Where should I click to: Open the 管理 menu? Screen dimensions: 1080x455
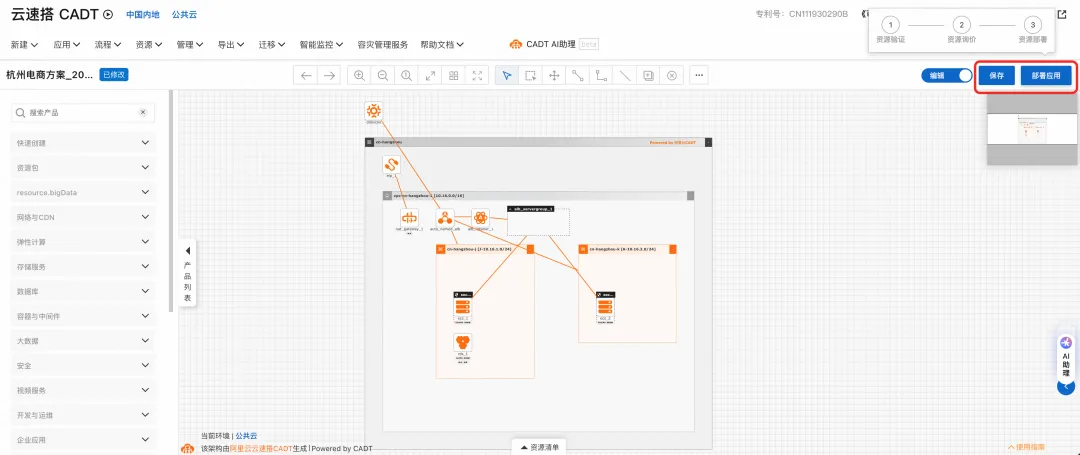click(x=190, y=45)
